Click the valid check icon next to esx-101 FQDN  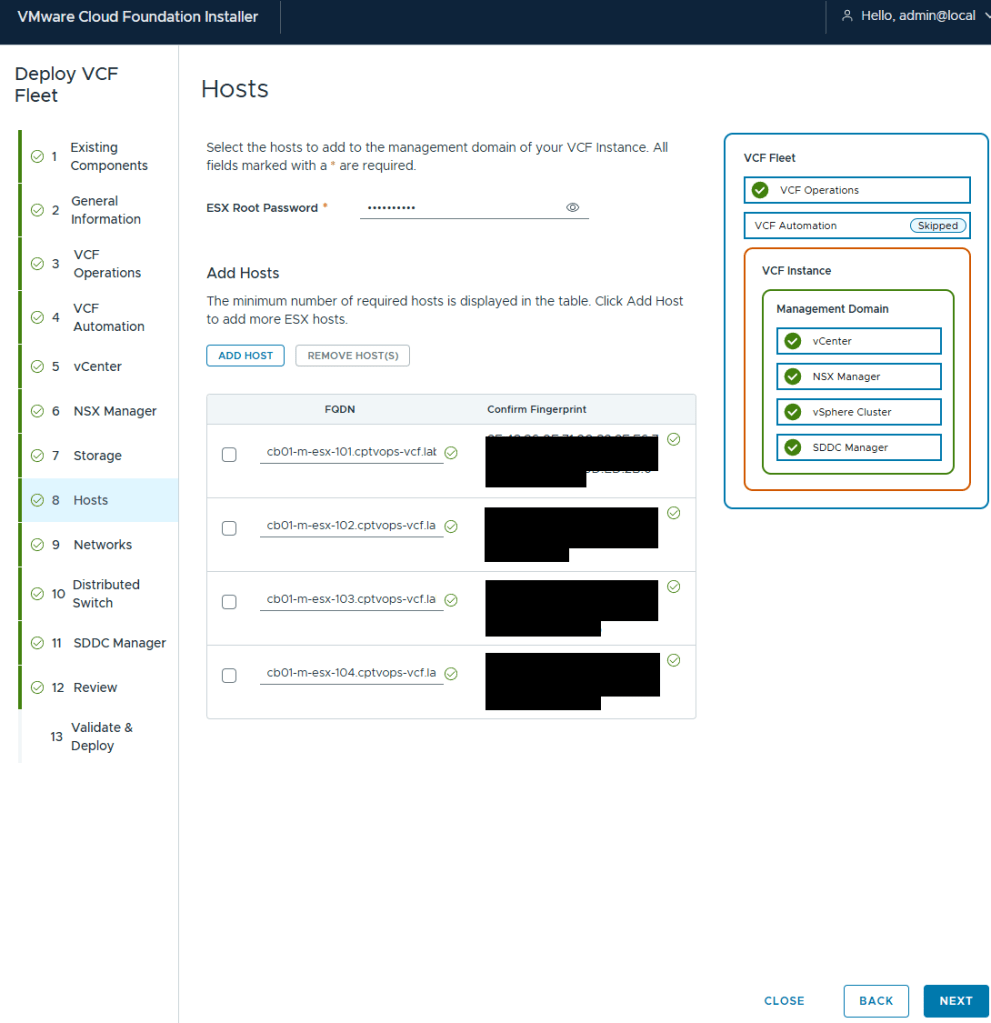coord(451,453)
